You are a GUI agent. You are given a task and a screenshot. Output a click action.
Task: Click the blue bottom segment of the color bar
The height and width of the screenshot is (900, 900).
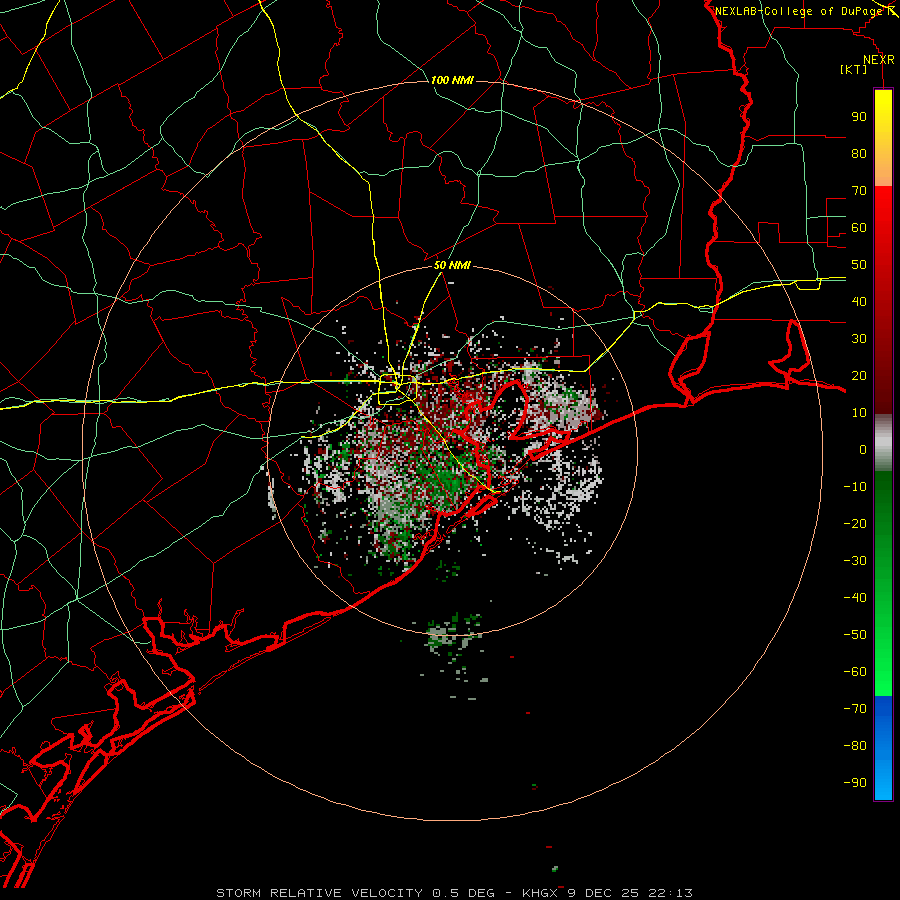(883, 748)
